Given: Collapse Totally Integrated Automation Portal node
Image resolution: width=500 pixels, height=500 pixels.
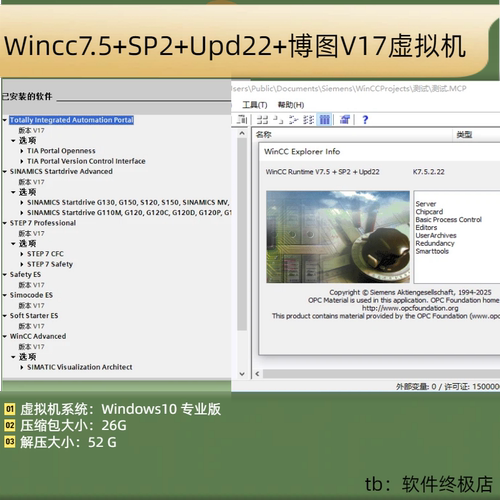Looking at the screenshot, I should pos(5,120).
